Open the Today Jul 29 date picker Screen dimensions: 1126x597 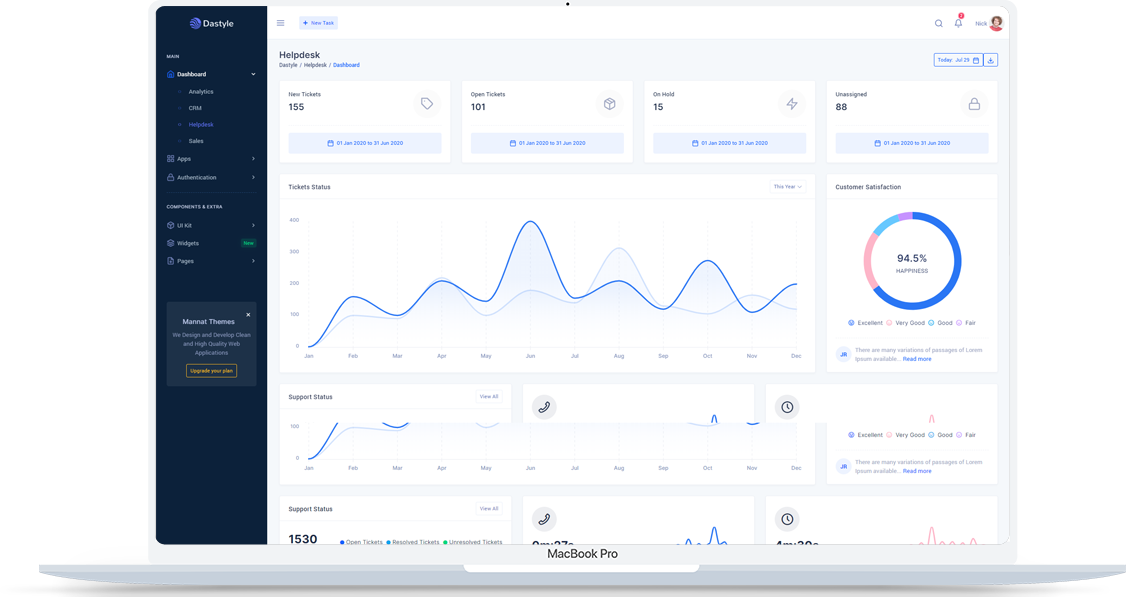tap(957, 60)
